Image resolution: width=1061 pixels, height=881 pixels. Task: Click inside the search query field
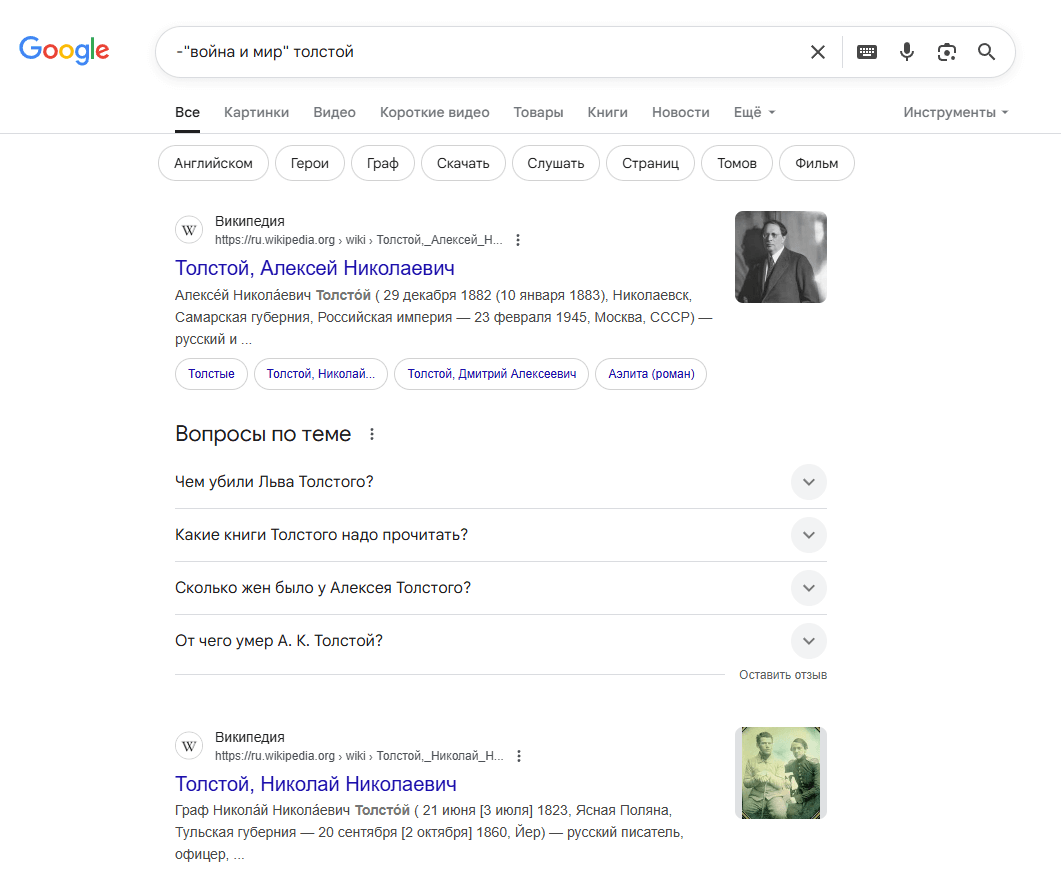click(487, 52)
